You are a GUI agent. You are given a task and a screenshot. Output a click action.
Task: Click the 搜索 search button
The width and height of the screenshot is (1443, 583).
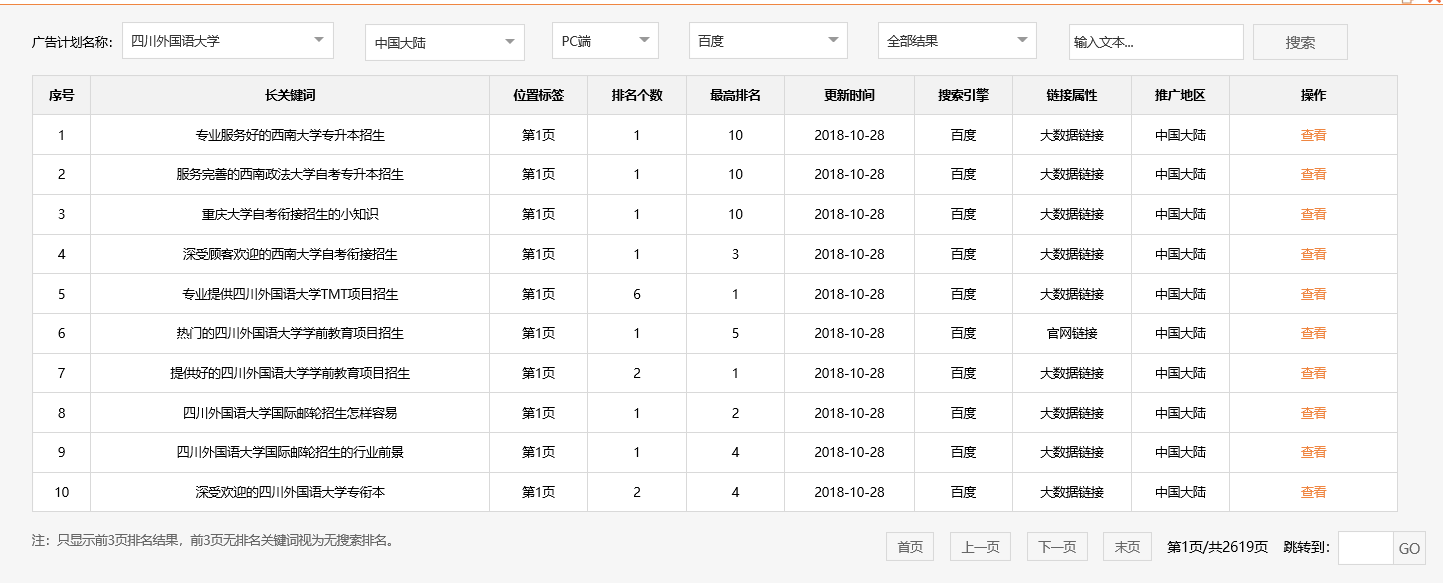(1299, 40)
